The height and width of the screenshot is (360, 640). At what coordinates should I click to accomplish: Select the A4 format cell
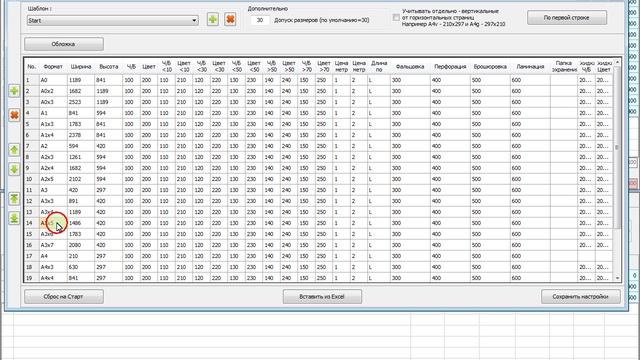[53, 256]
